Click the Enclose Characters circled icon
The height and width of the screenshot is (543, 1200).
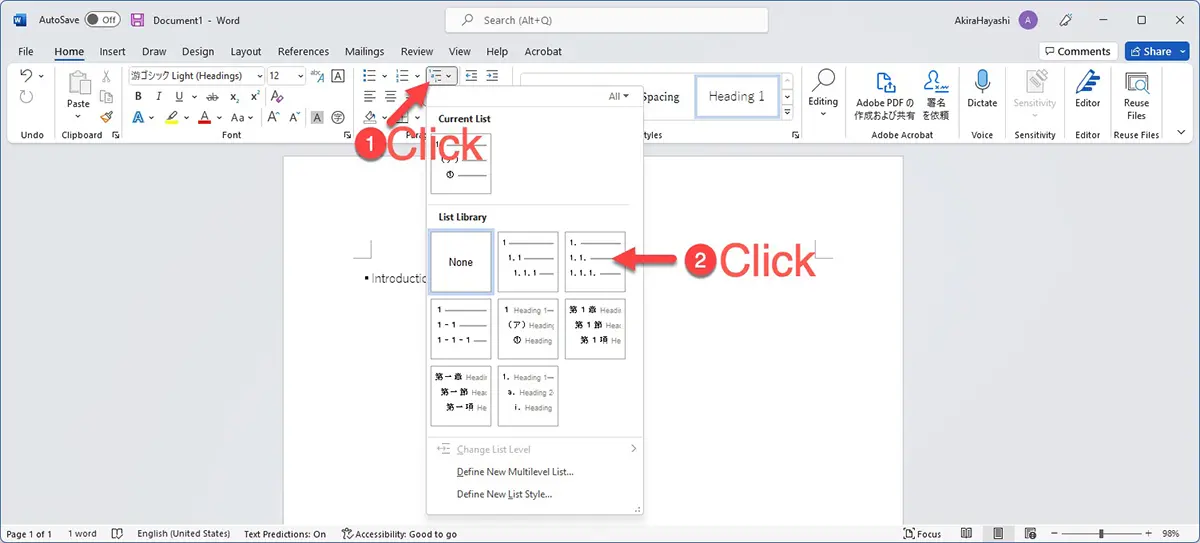pyautogui.click(x=338, y=117)
